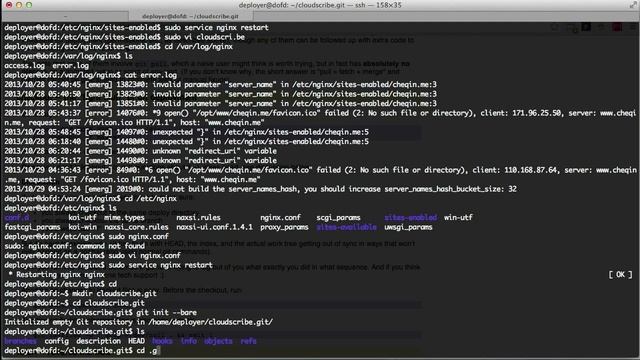Click 'sudo: nginx.conf: command not found' message
The width and height of the screenshot is (640, 360).
[74, 246]
